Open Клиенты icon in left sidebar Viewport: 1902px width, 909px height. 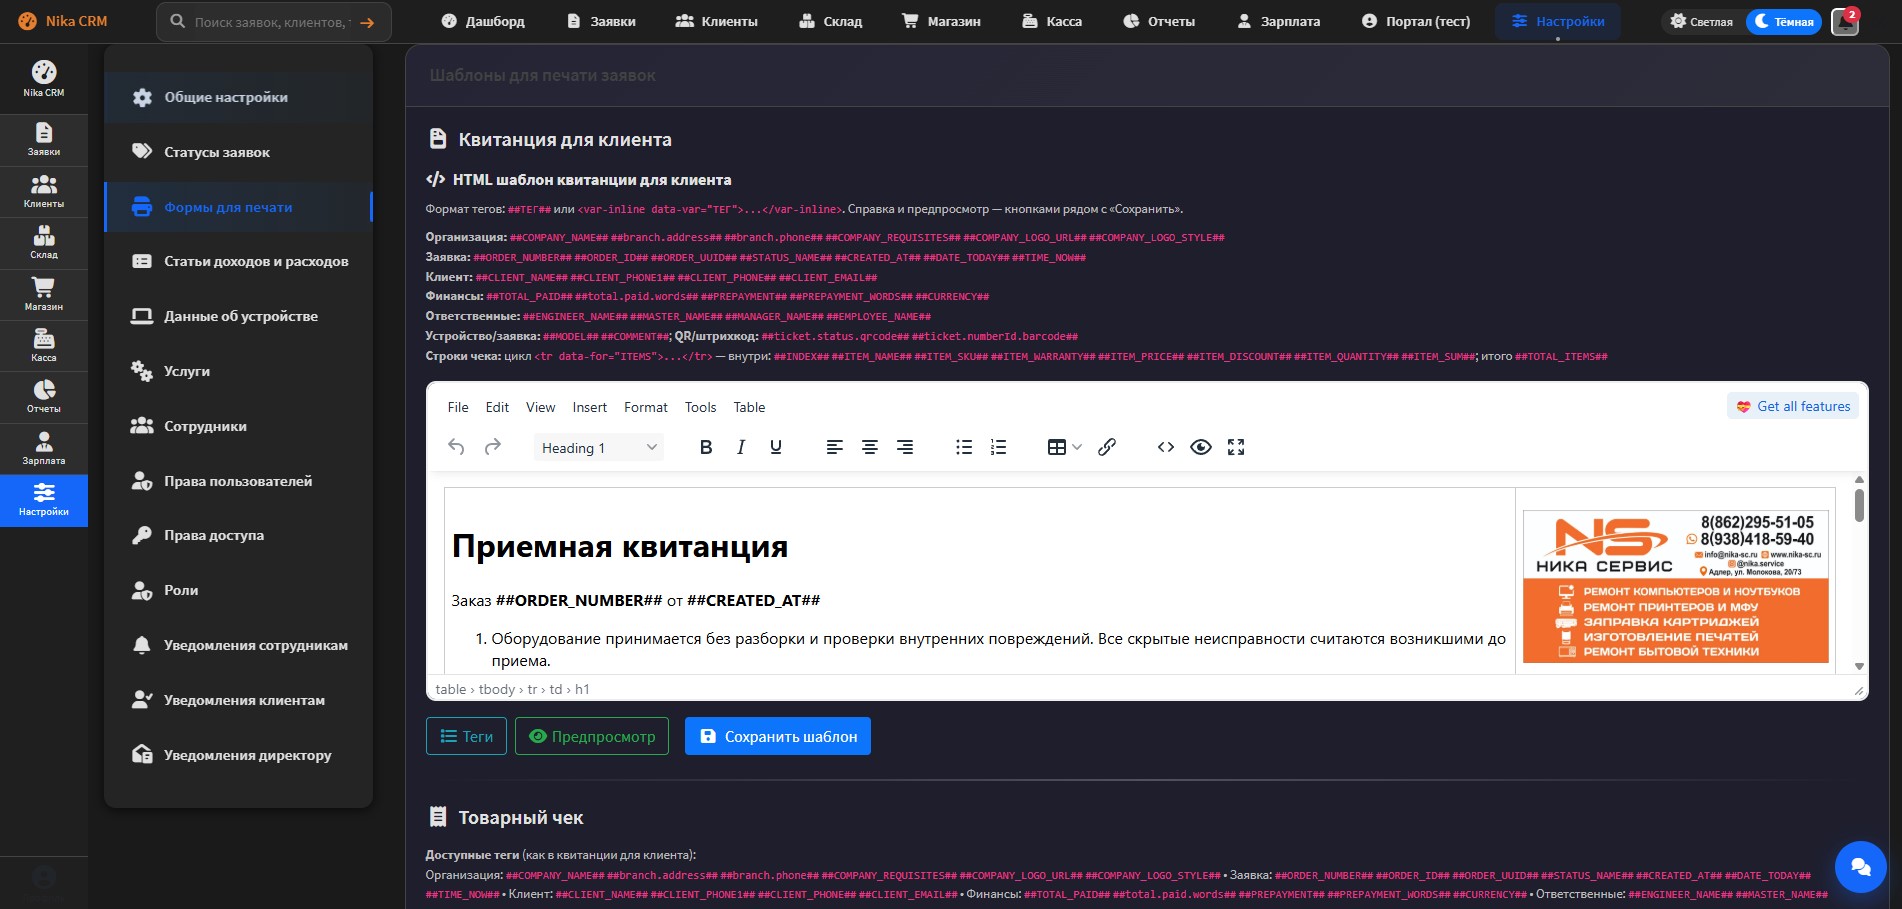[x=44, y=191]
